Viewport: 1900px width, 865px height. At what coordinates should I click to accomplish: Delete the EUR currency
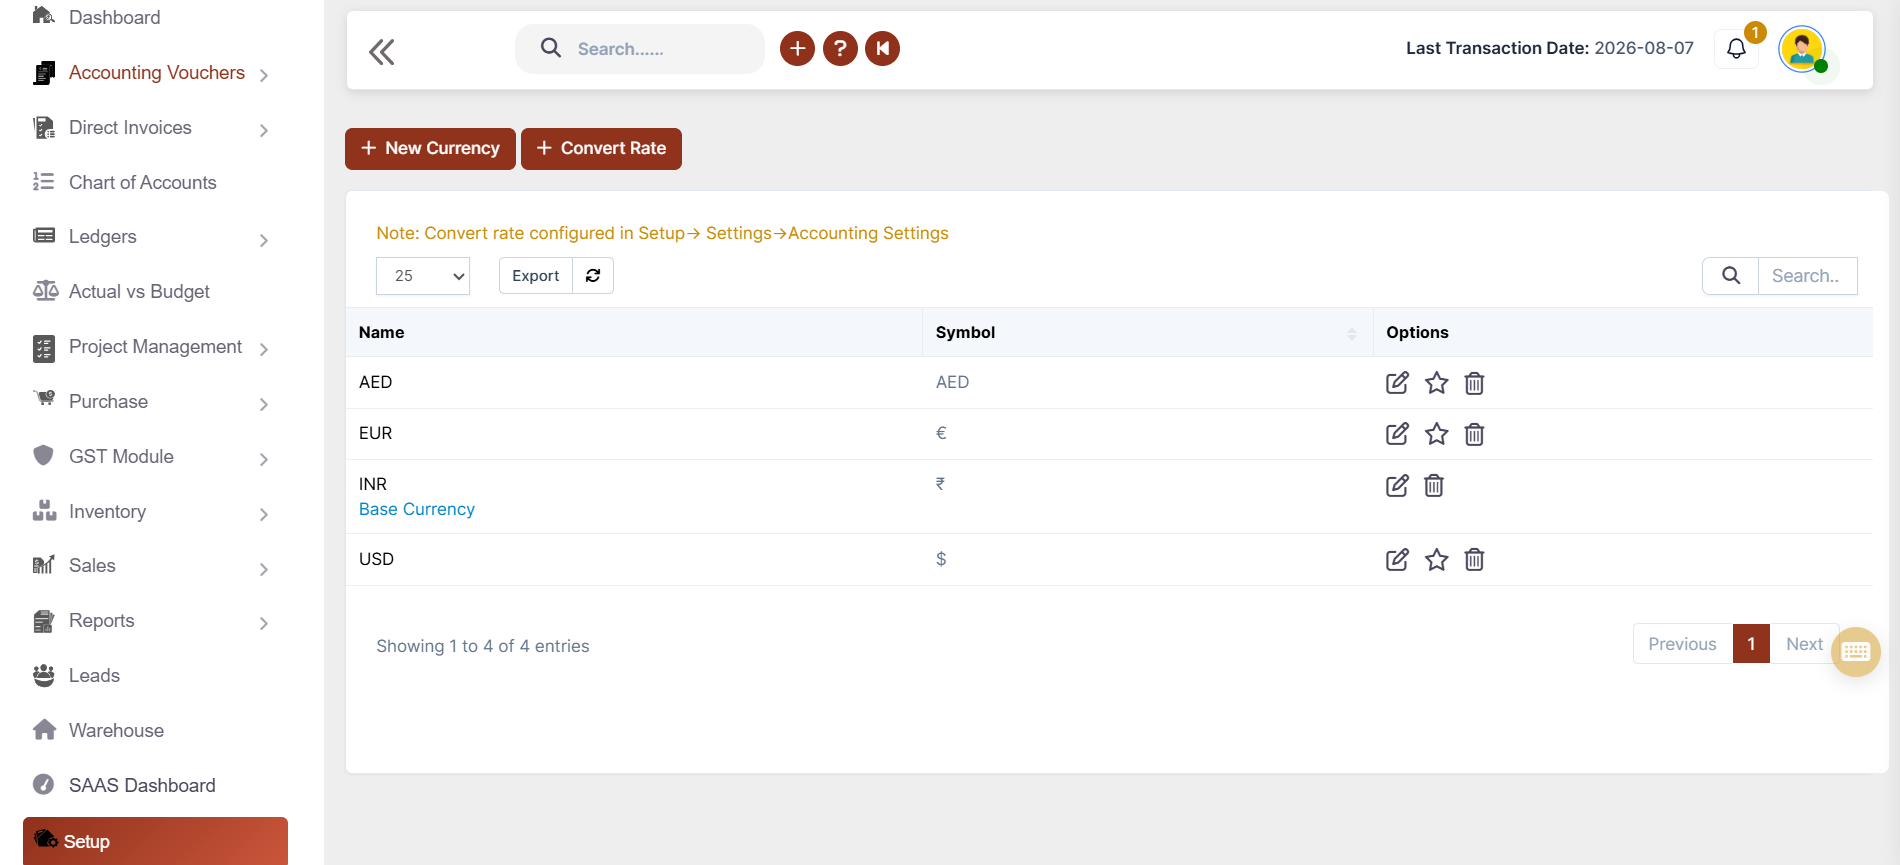(x=1474, y=434)
